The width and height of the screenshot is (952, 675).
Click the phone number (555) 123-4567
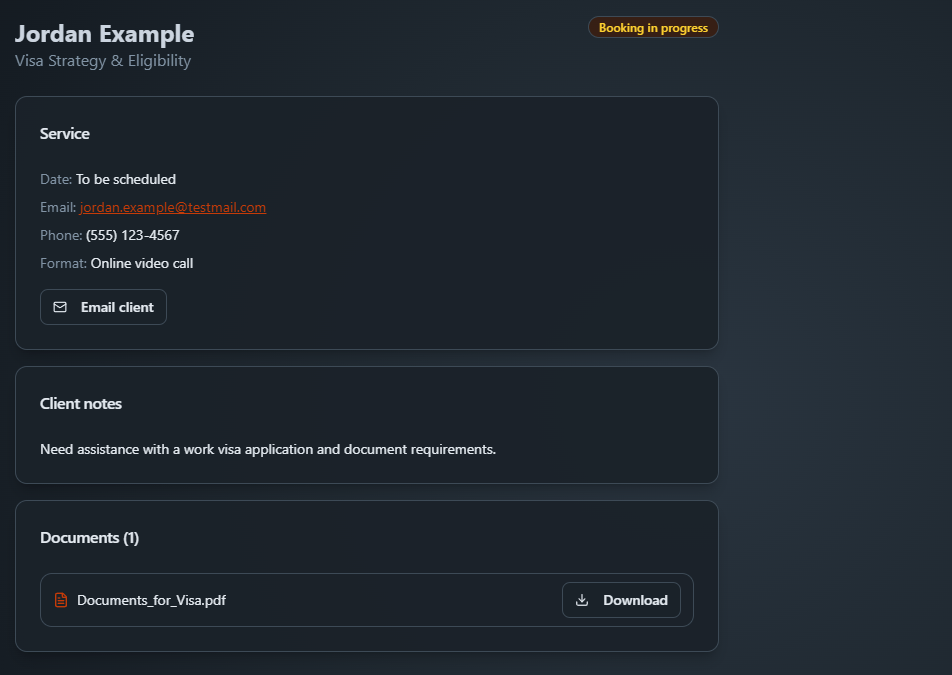[133, 236]
